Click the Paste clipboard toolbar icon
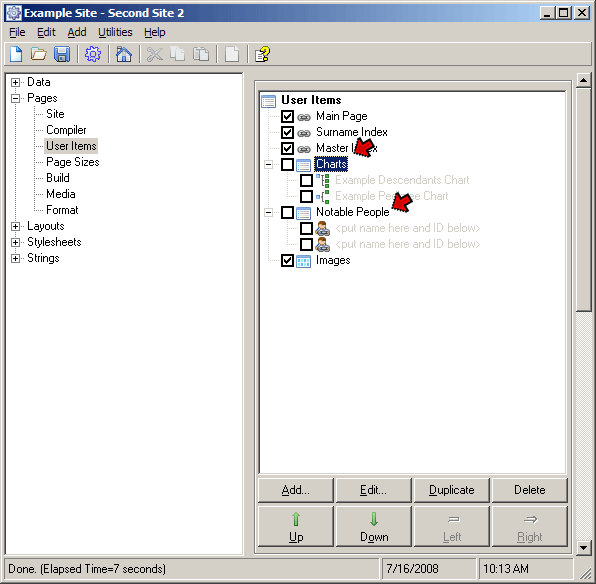The image size is (596, 584). [201, 54]
